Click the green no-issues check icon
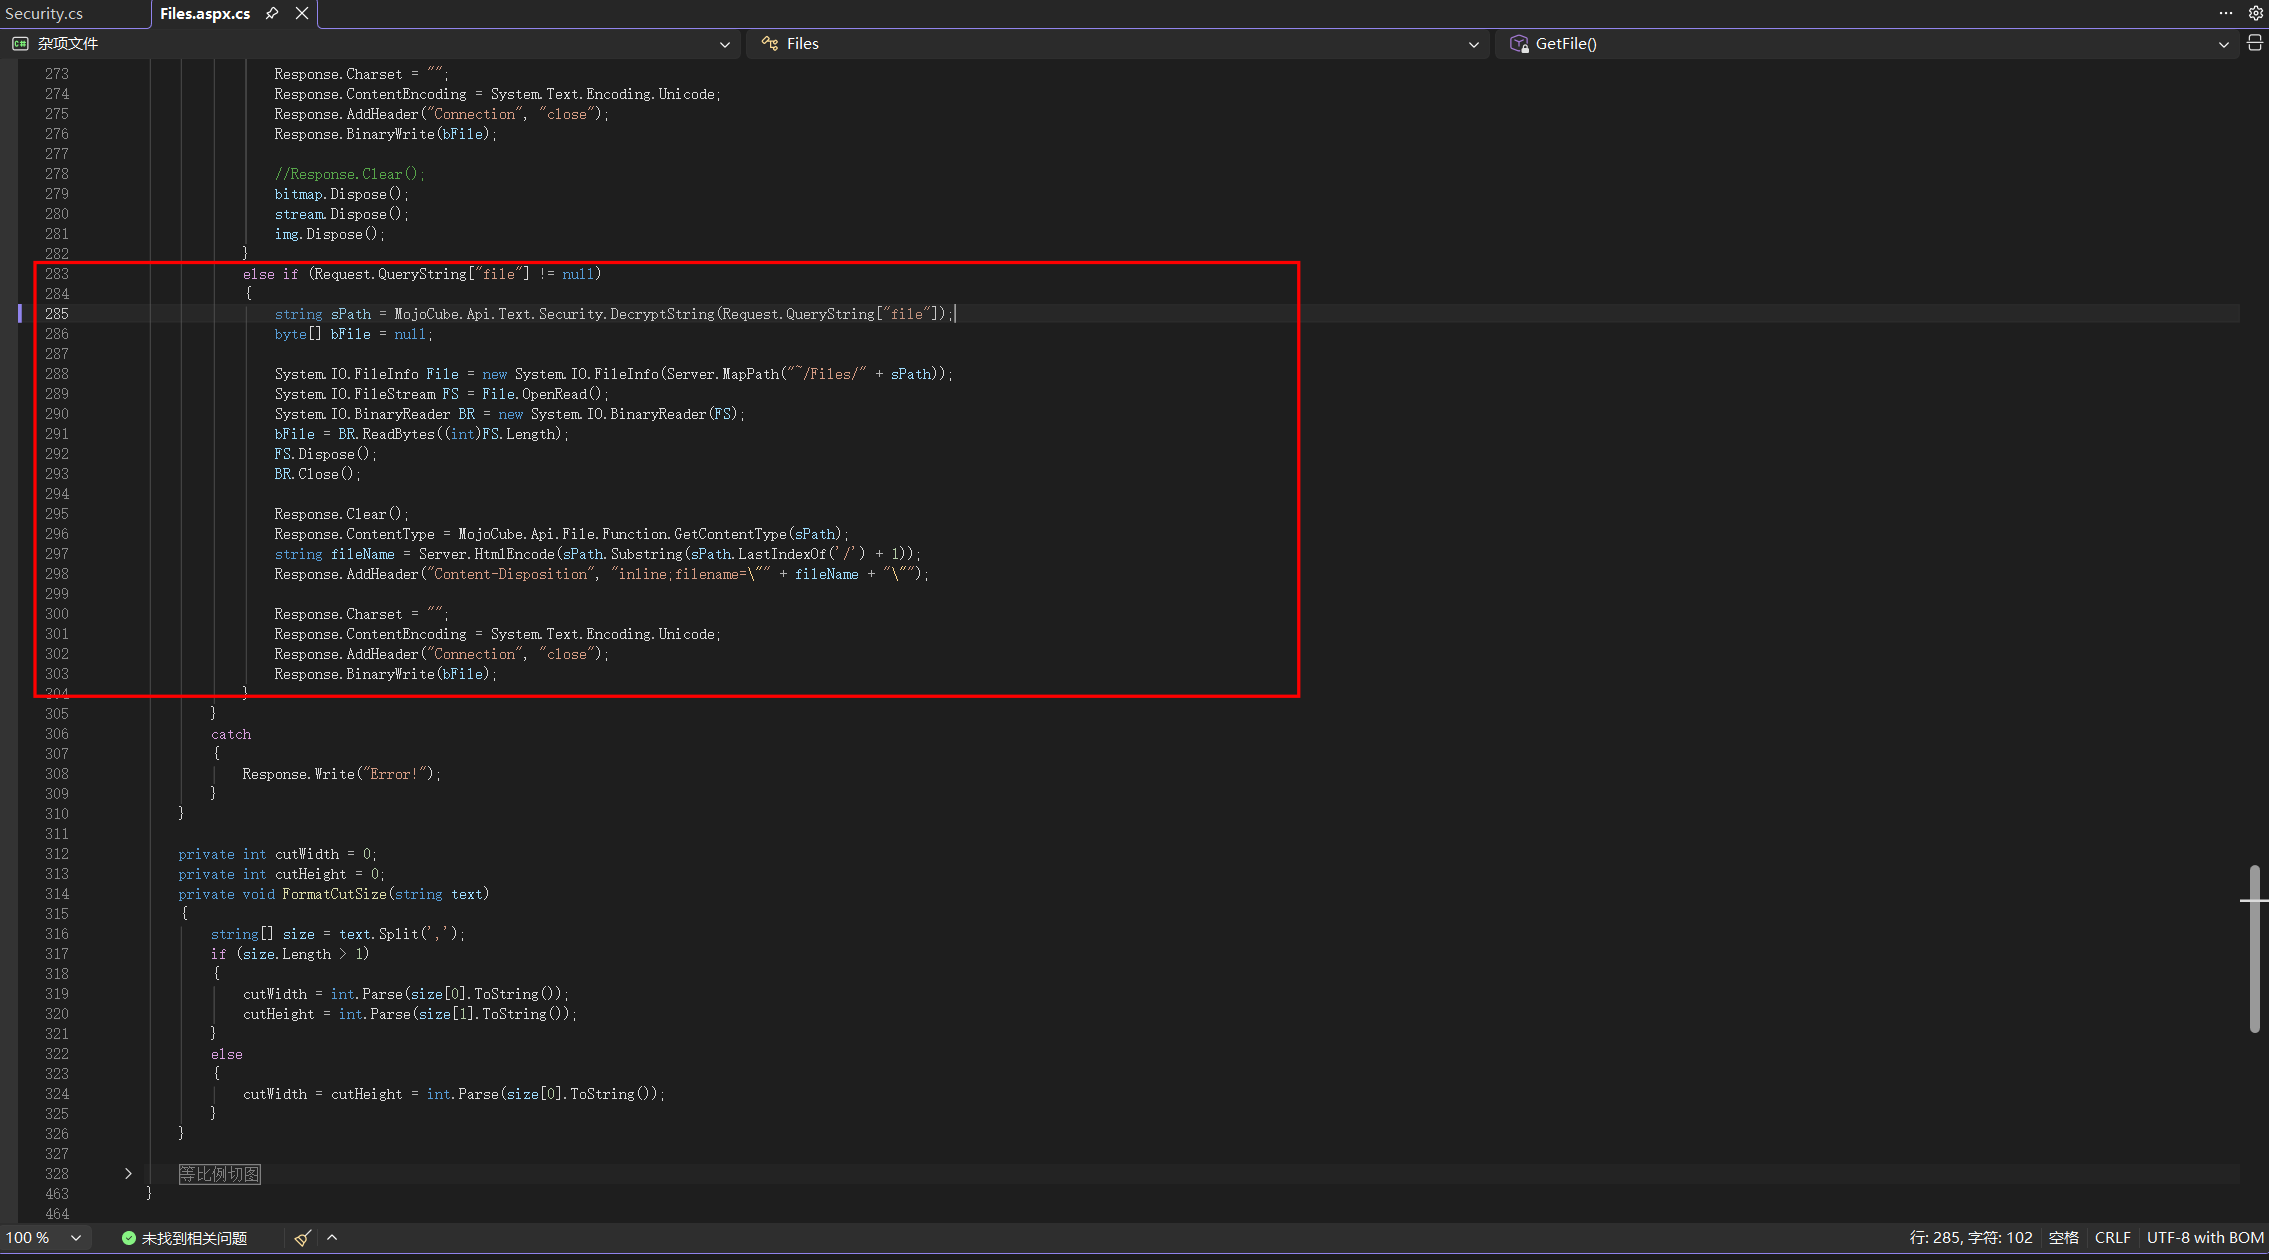The width and height of the screenshot is (2269, 1260). [x=129, y=1238]
